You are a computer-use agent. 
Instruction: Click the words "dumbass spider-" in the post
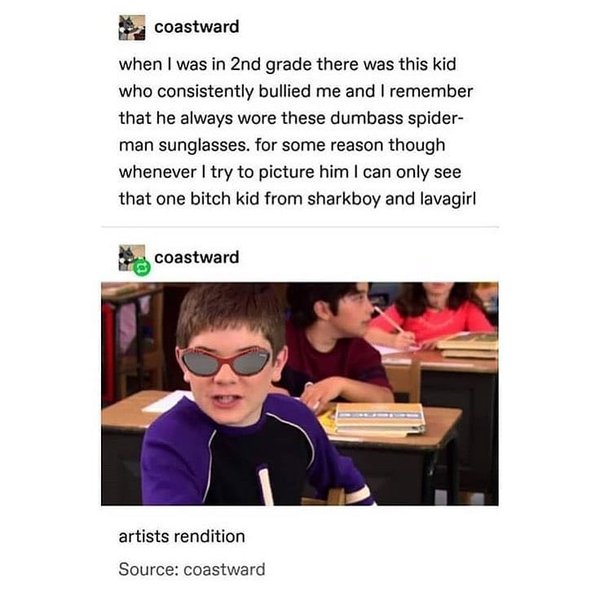click(396, 118)
